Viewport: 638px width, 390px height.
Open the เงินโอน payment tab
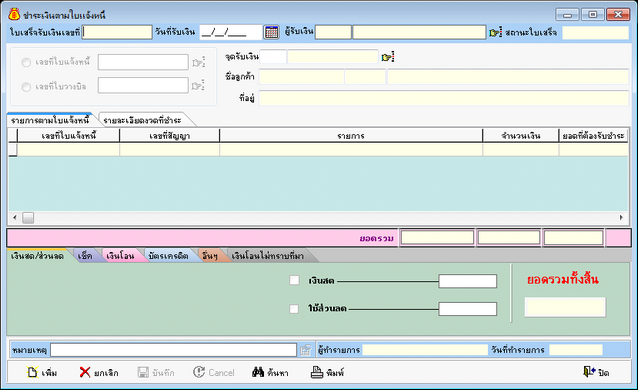[120, 256]
